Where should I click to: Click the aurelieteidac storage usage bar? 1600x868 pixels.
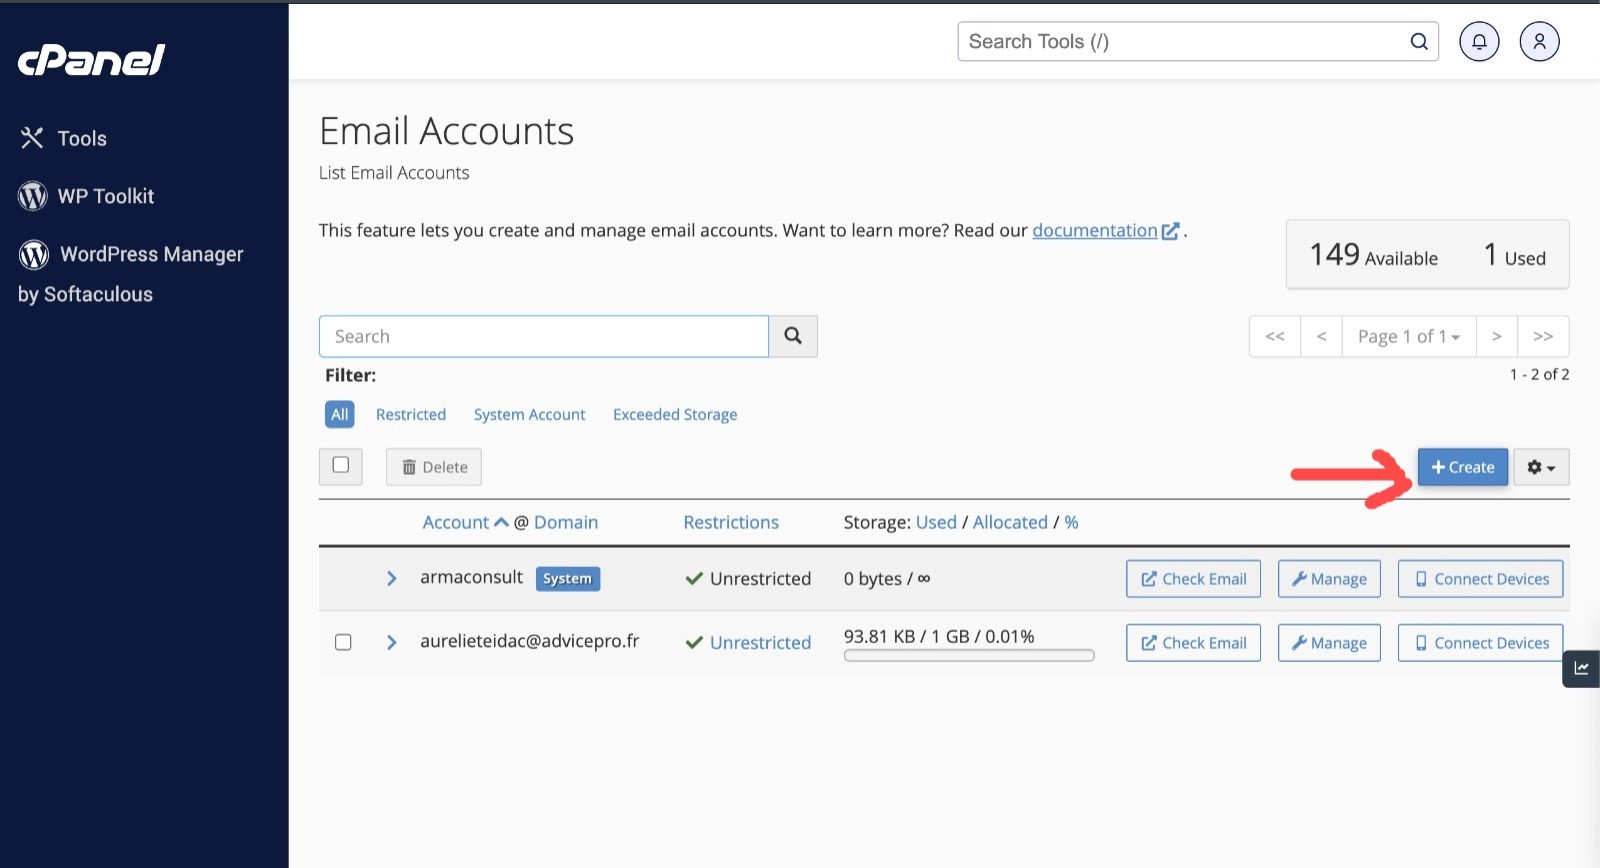tap(969, 656)
